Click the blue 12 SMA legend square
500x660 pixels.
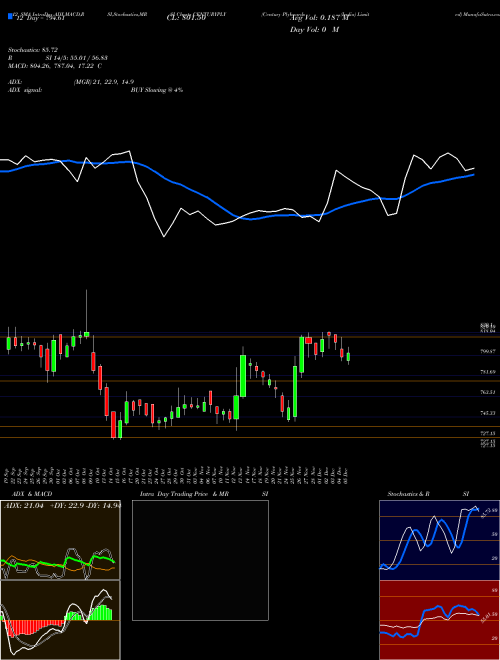10,17
